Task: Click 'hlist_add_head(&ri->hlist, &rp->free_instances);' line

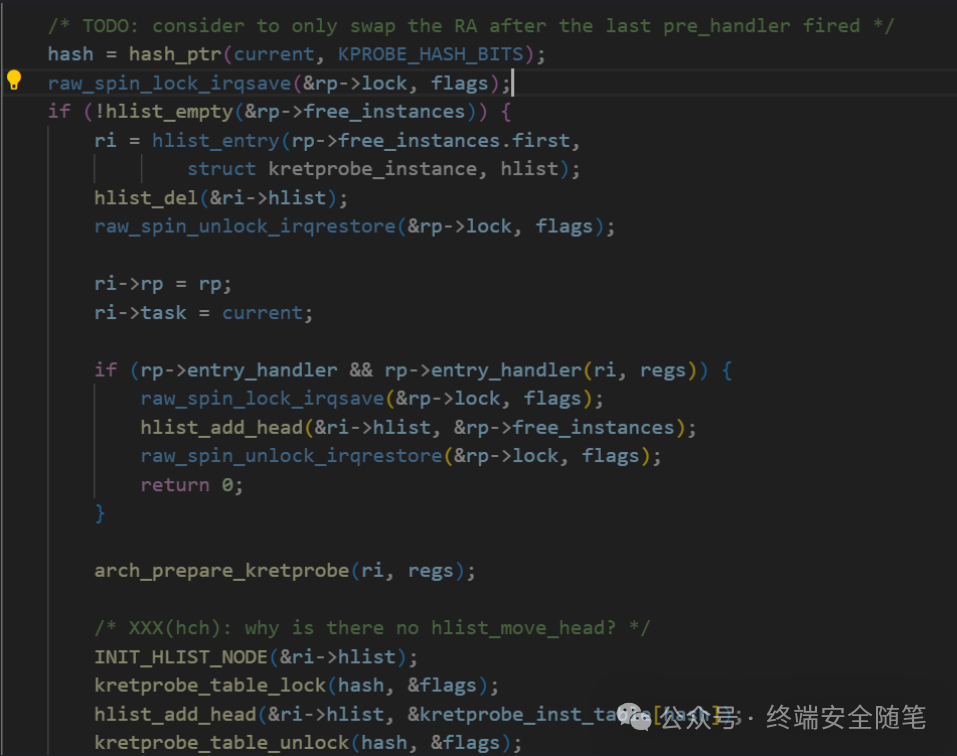Action: pos(418,427)
